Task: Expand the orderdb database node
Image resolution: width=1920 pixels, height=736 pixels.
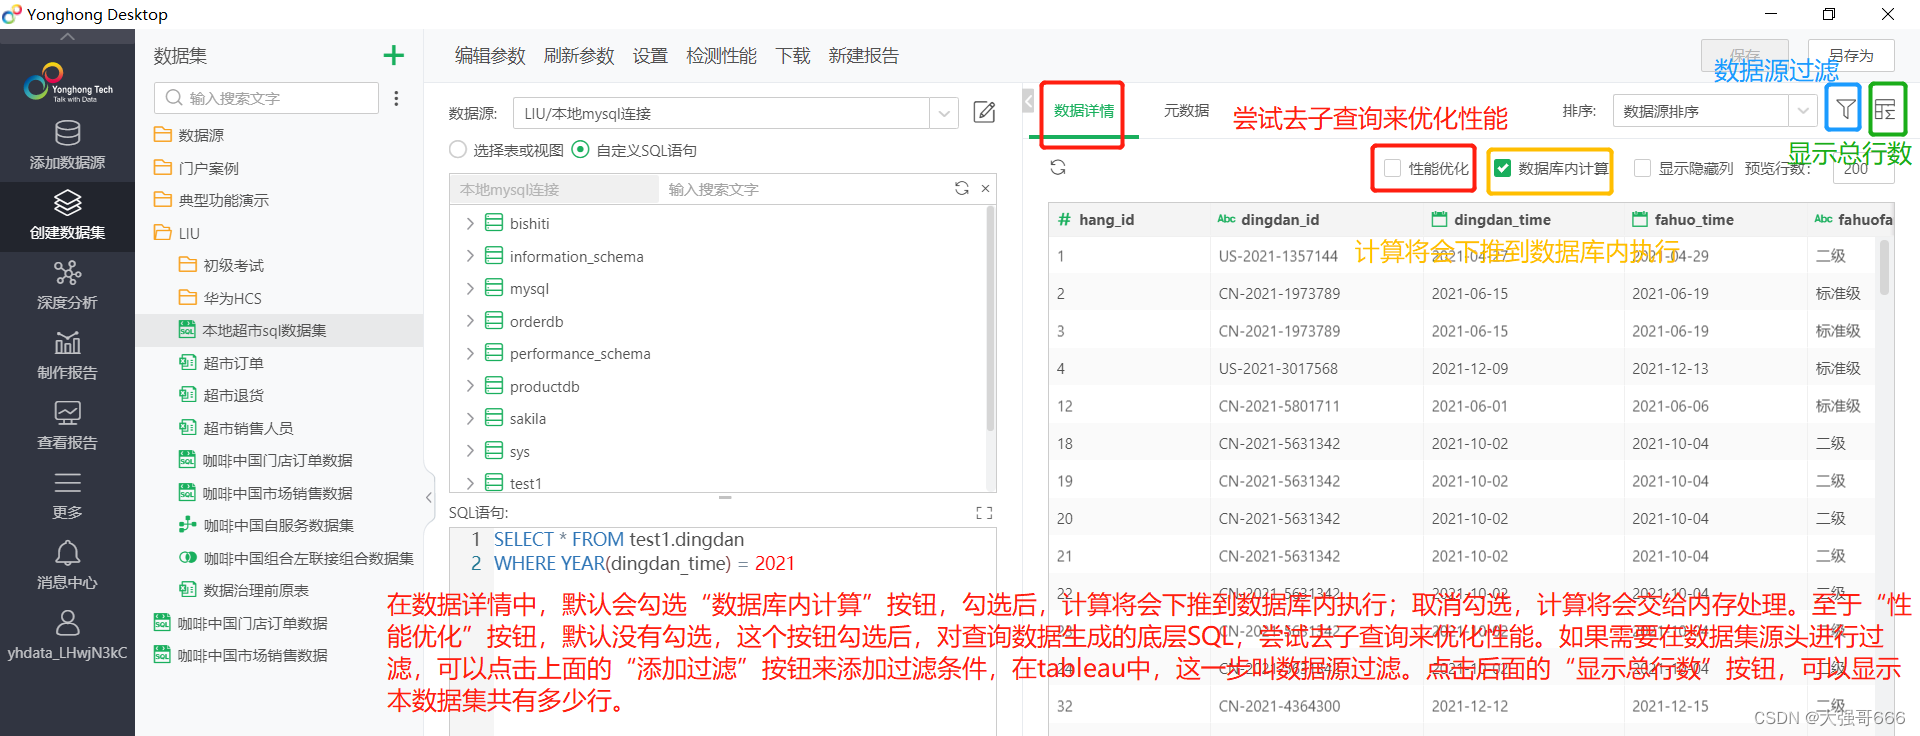Action: pos(470,321)
